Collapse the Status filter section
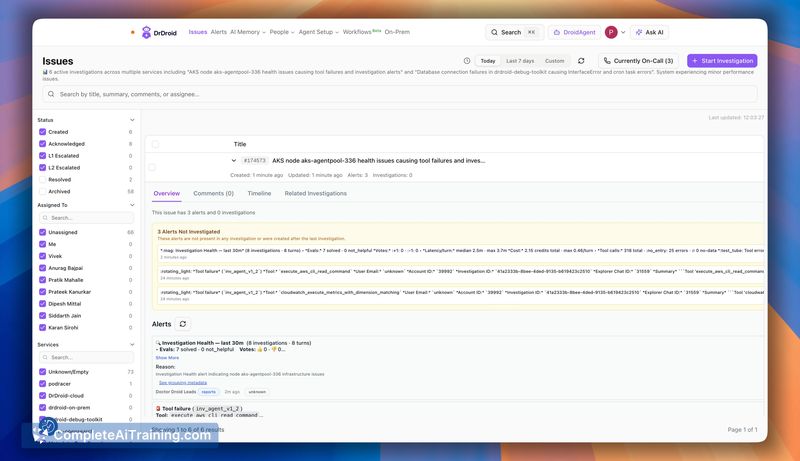The image size is (800, 461). tap(132, 120)
